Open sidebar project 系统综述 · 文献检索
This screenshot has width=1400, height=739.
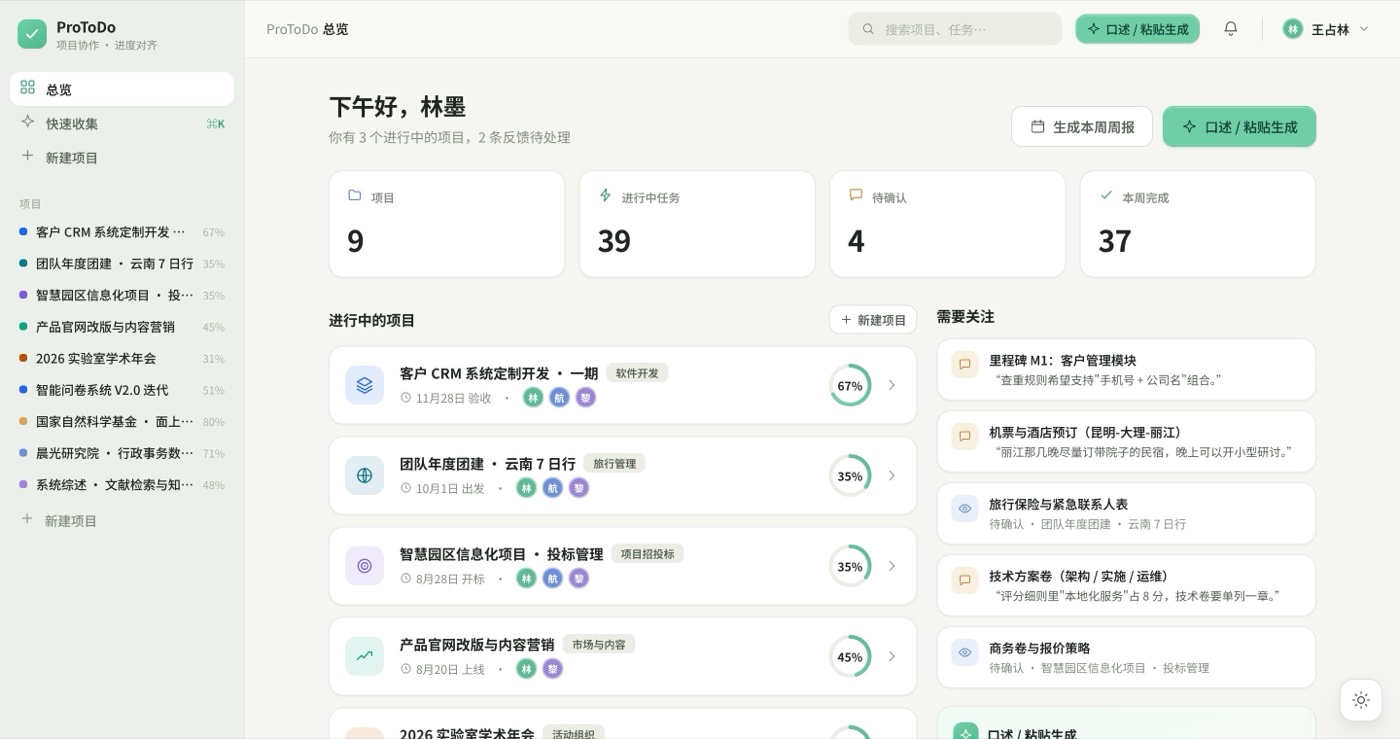pos(122,485)
